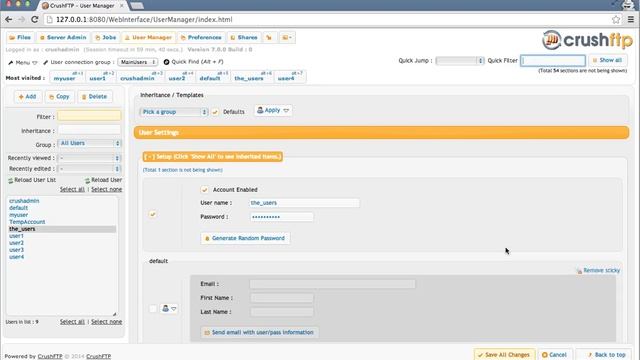This screenshot has height=360, width=640.
Task: Open the Recently viewed dropdown
Action: [x=89, y=158]
